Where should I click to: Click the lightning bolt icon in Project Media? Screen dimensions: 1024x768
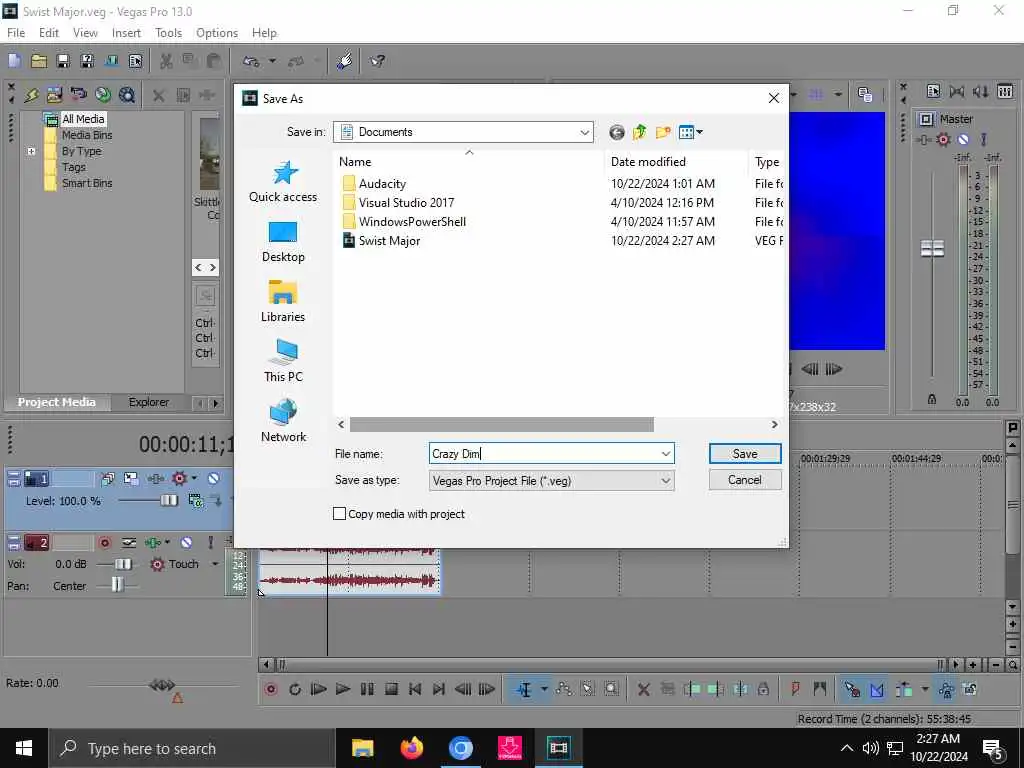pyautogui.click(x=31, y=95)
